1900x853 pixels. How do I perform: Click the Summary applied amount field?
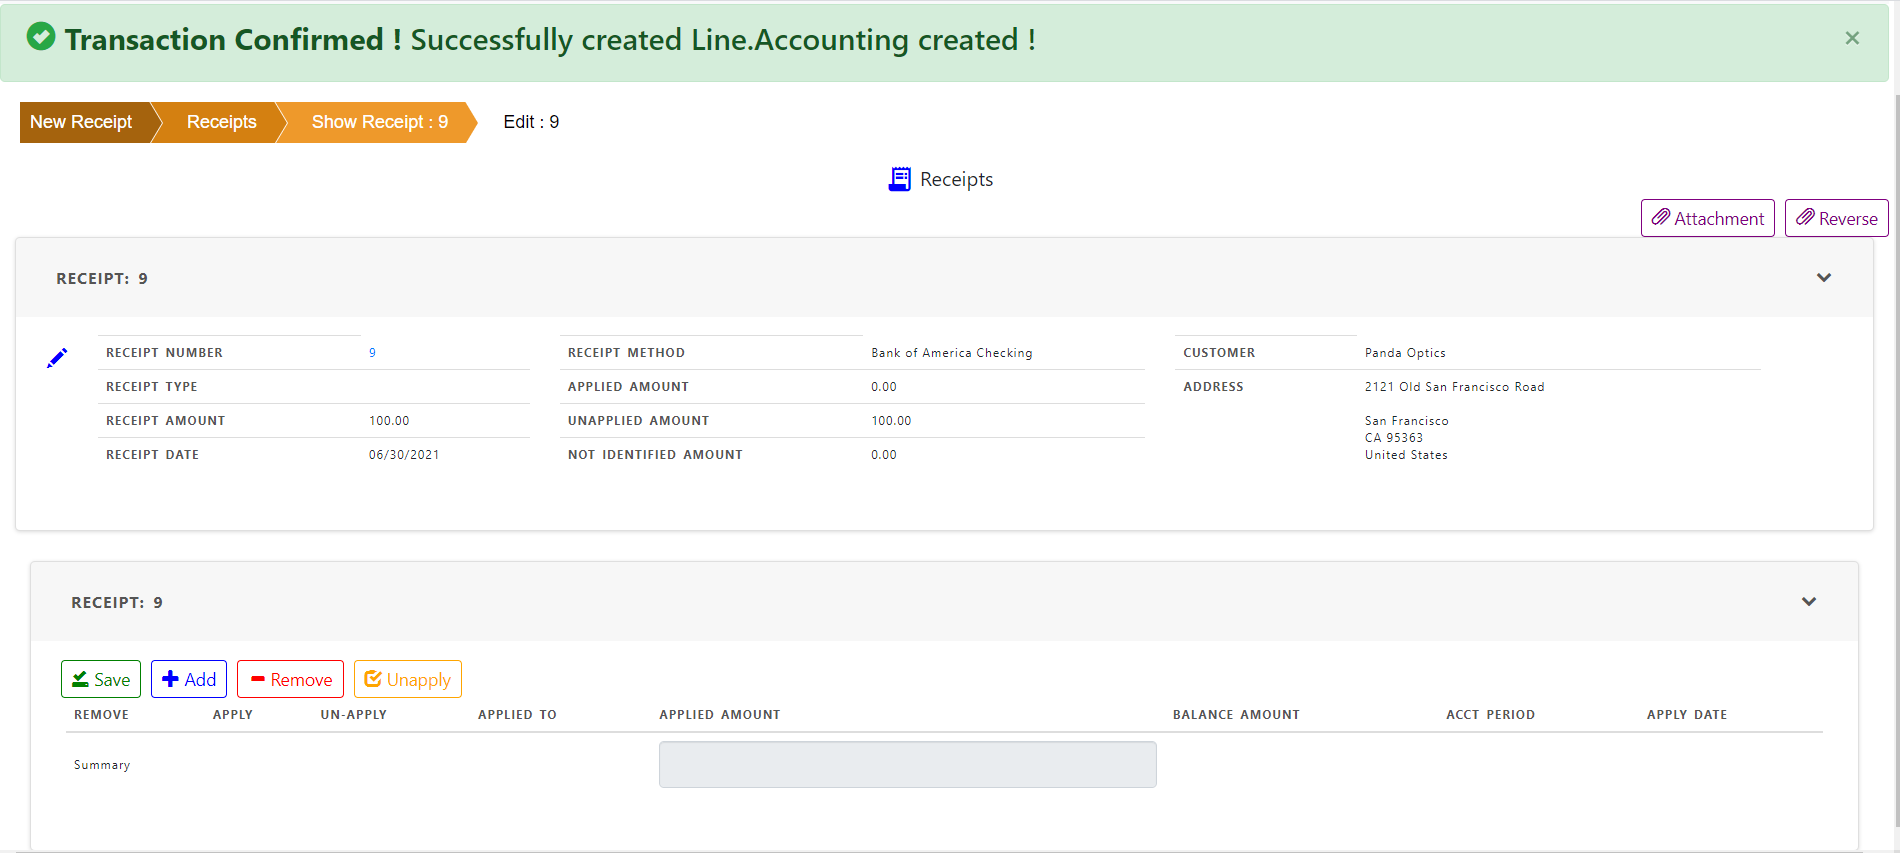(x=907, y=764)
